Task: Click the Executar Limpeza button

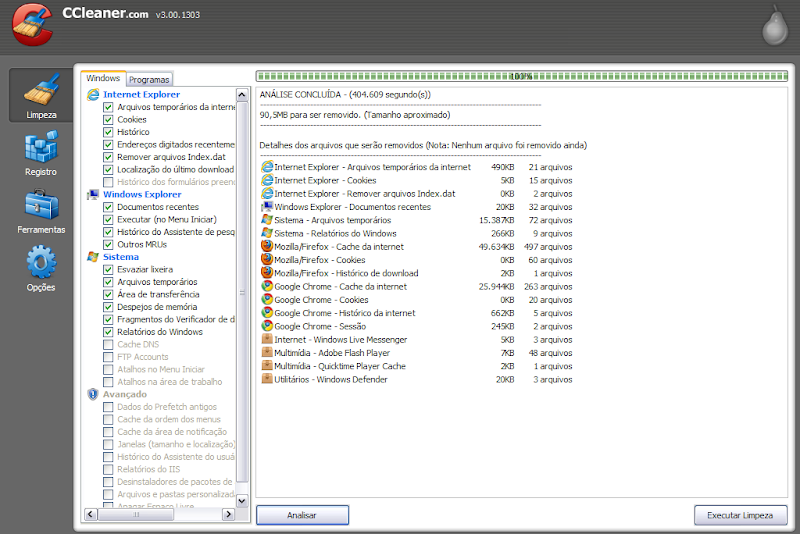Action: [x=740, y=515]
